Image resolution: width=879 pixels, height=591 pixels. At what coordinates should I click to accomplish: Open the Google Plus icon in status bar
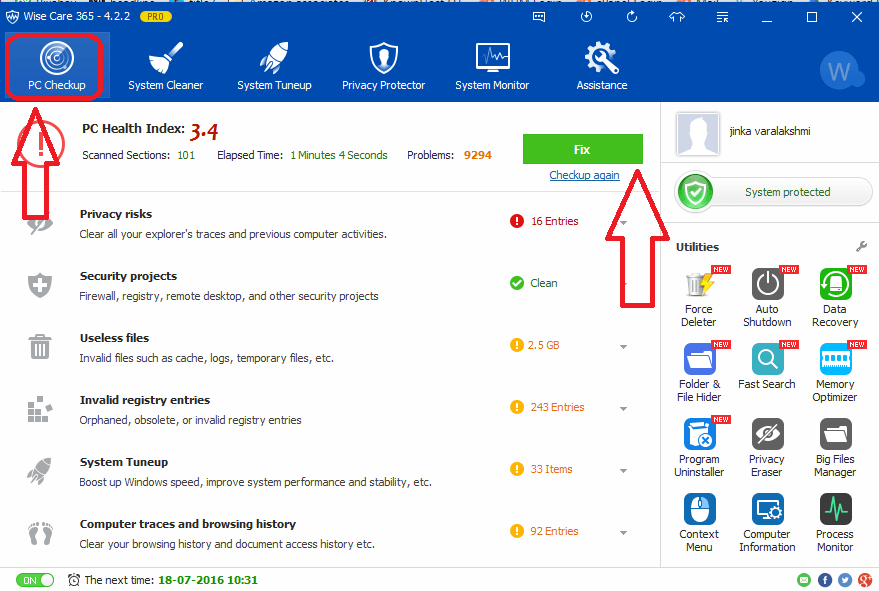(x=864, y=580)
